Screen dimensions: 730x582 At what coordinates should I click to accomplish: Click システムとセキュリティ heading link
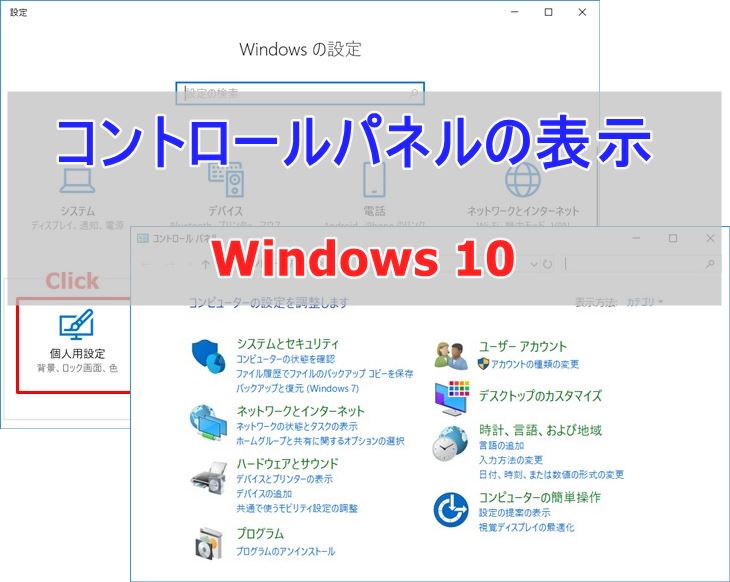(288, 344)
